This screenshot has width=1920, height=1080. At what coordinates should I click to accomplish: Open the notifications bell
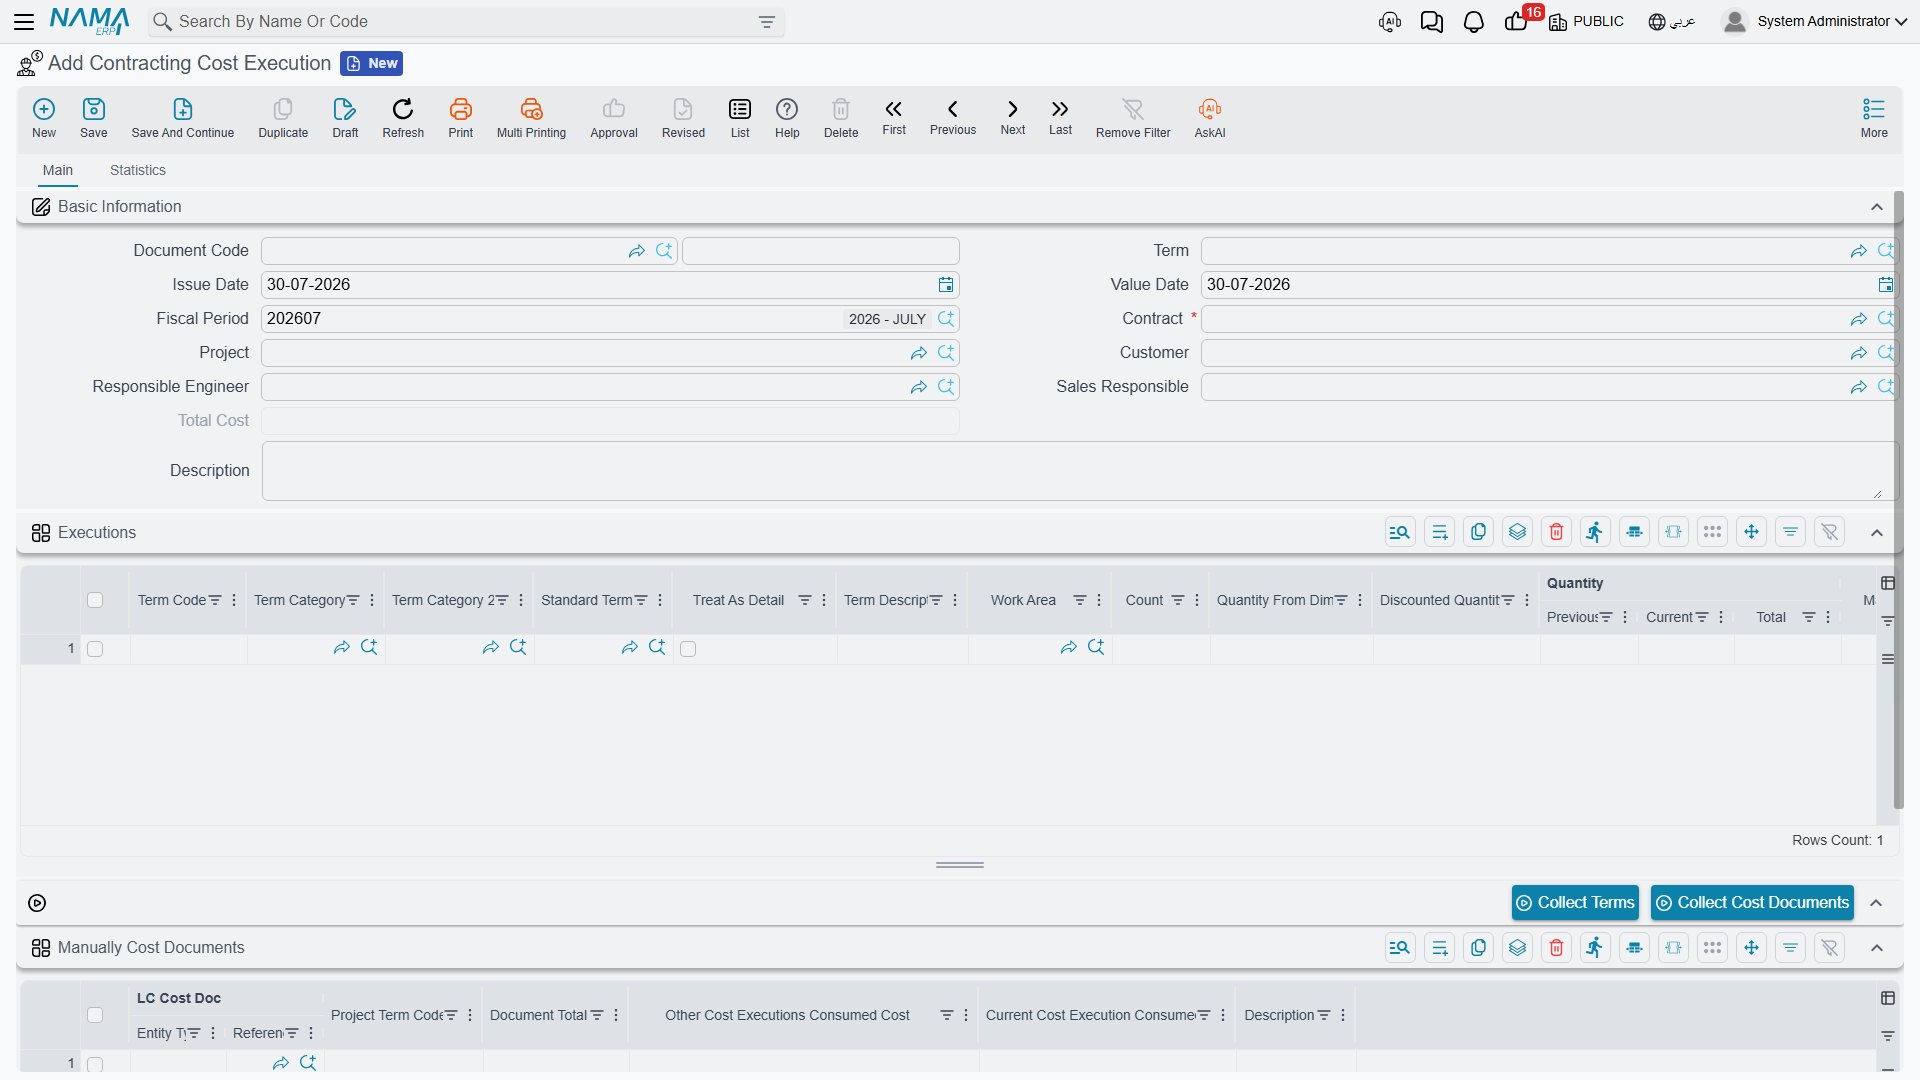pos(1473,22)
